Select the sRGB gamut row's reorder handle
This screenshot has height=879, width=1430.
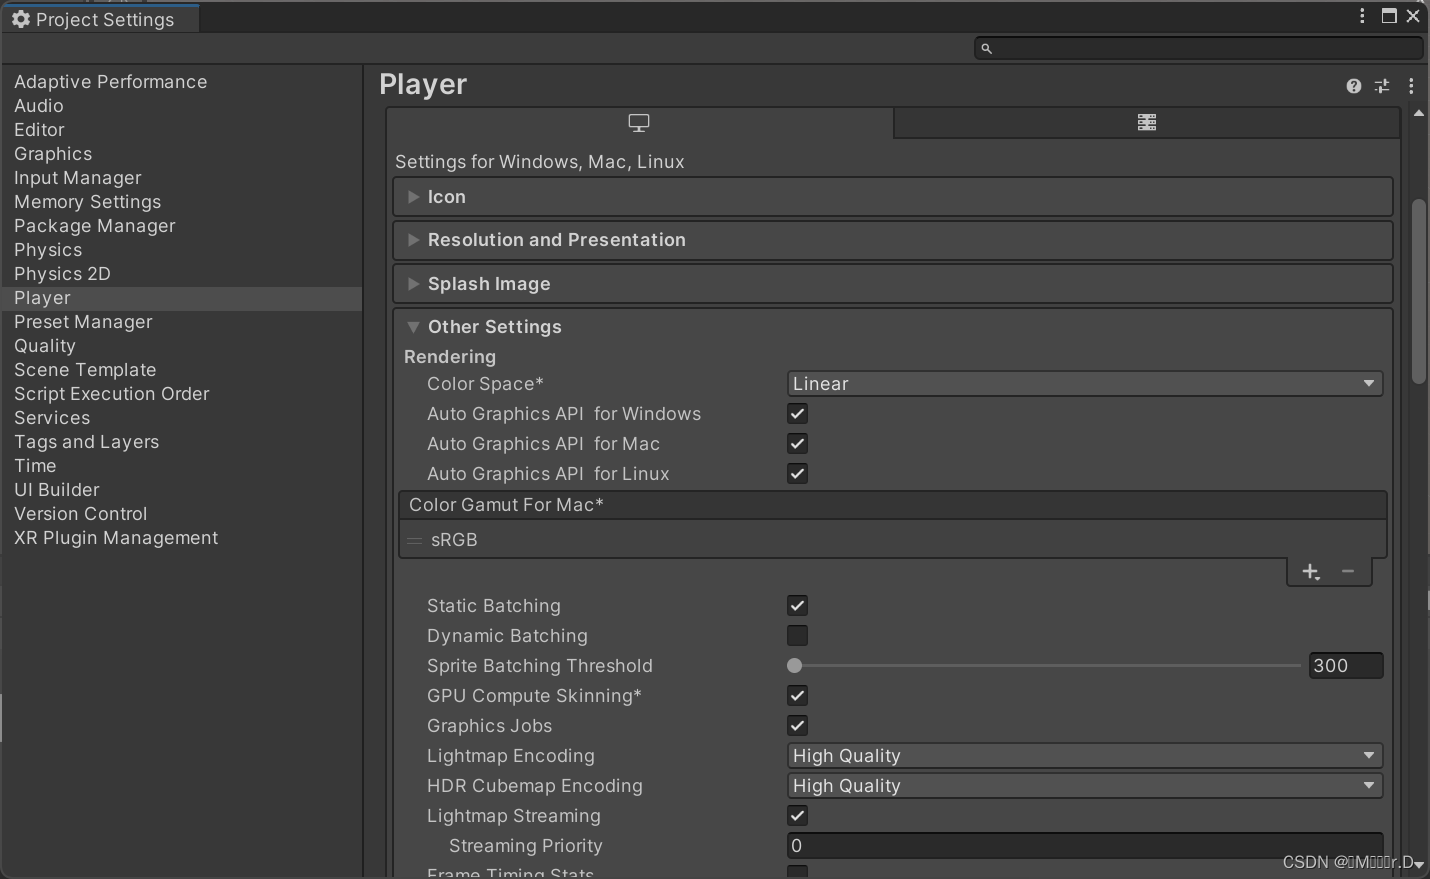pos(414,540)
